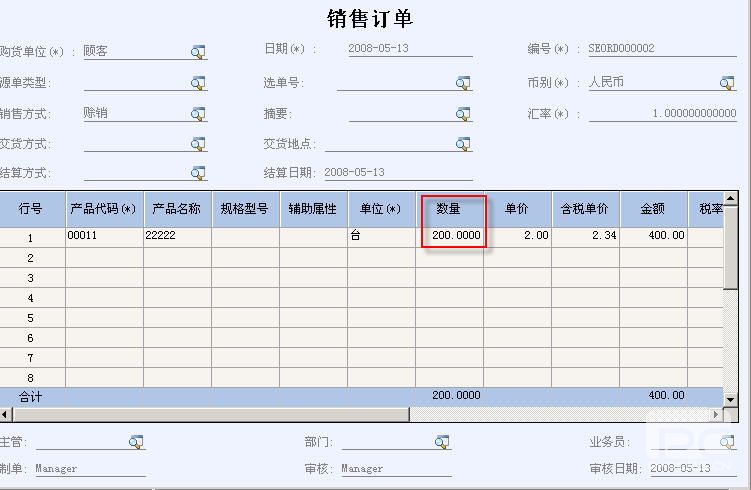
Task: Click the 日期 date input field
Action: click(408, 49)
